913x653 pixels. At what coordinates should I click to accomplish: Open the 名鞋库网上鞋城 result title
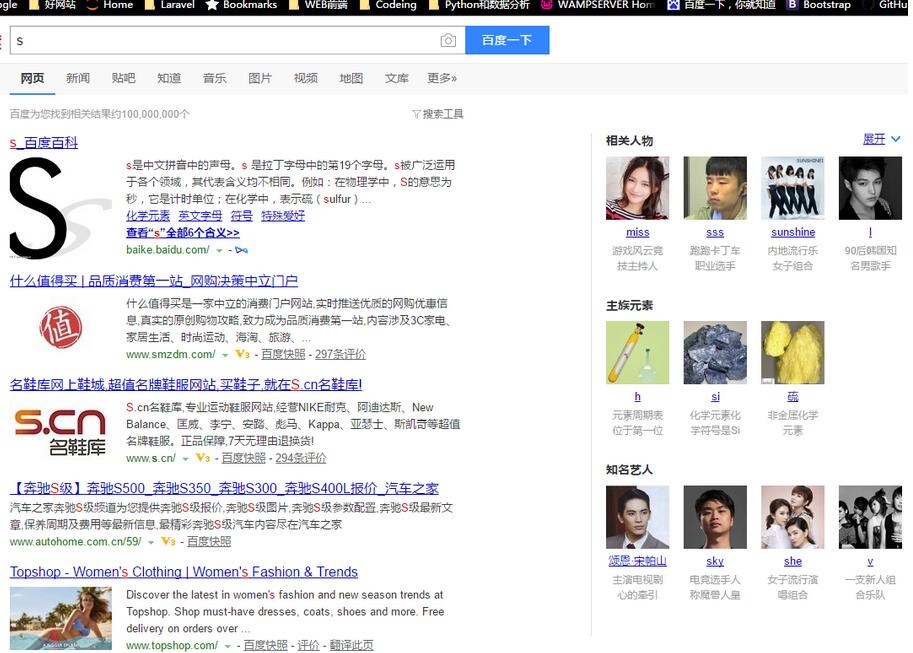click(186, 384)
